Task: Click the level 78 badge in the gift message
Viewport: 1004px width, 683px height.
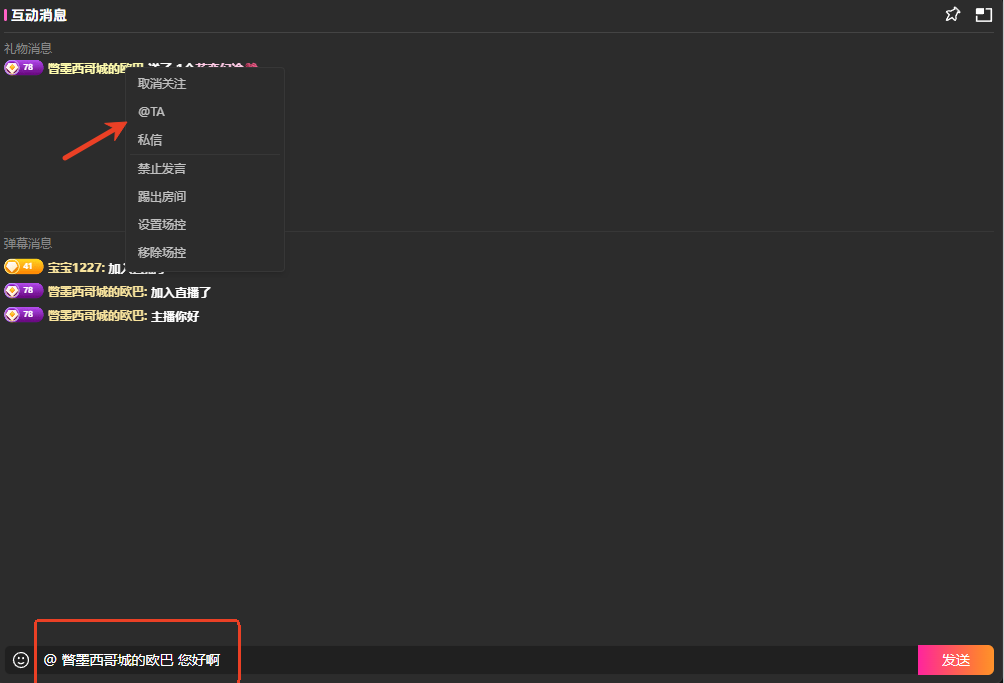Action: point(23,68)
